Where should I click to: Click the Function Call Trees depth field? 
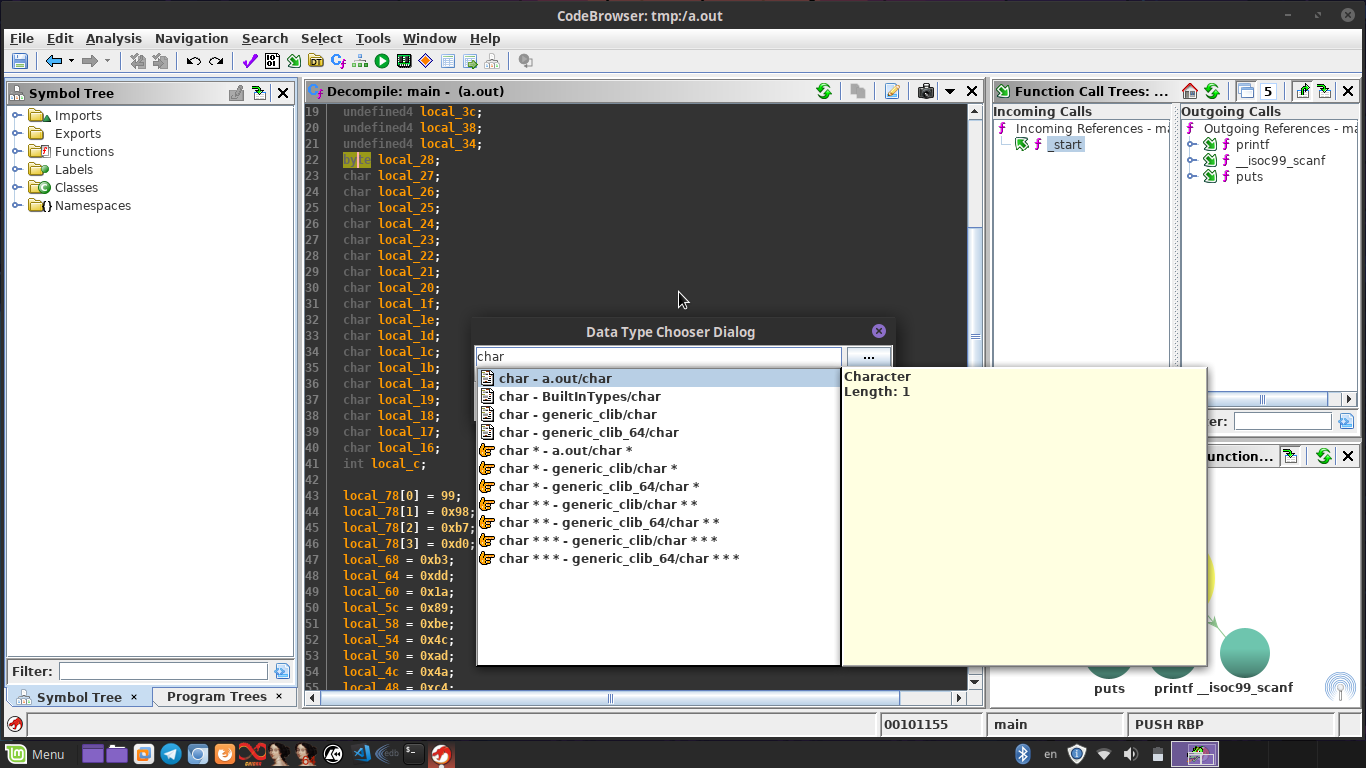[x=1266, y=91]
